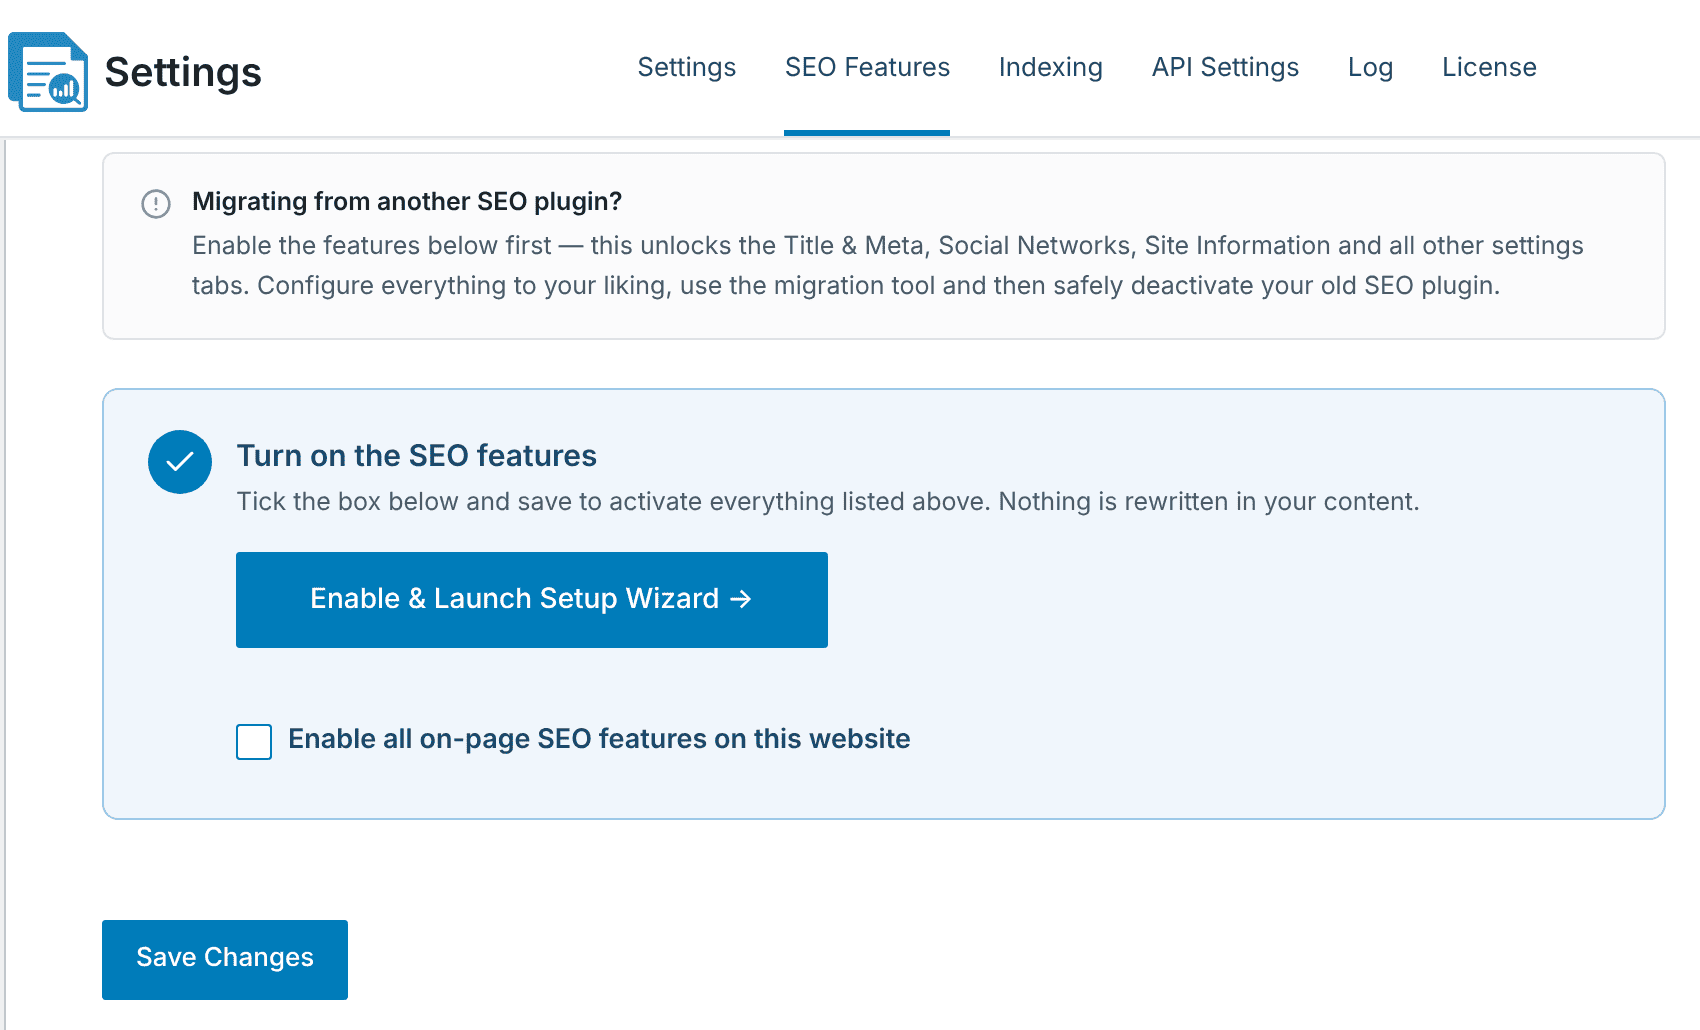Click the large Settings page title

(x=183, y=72)
